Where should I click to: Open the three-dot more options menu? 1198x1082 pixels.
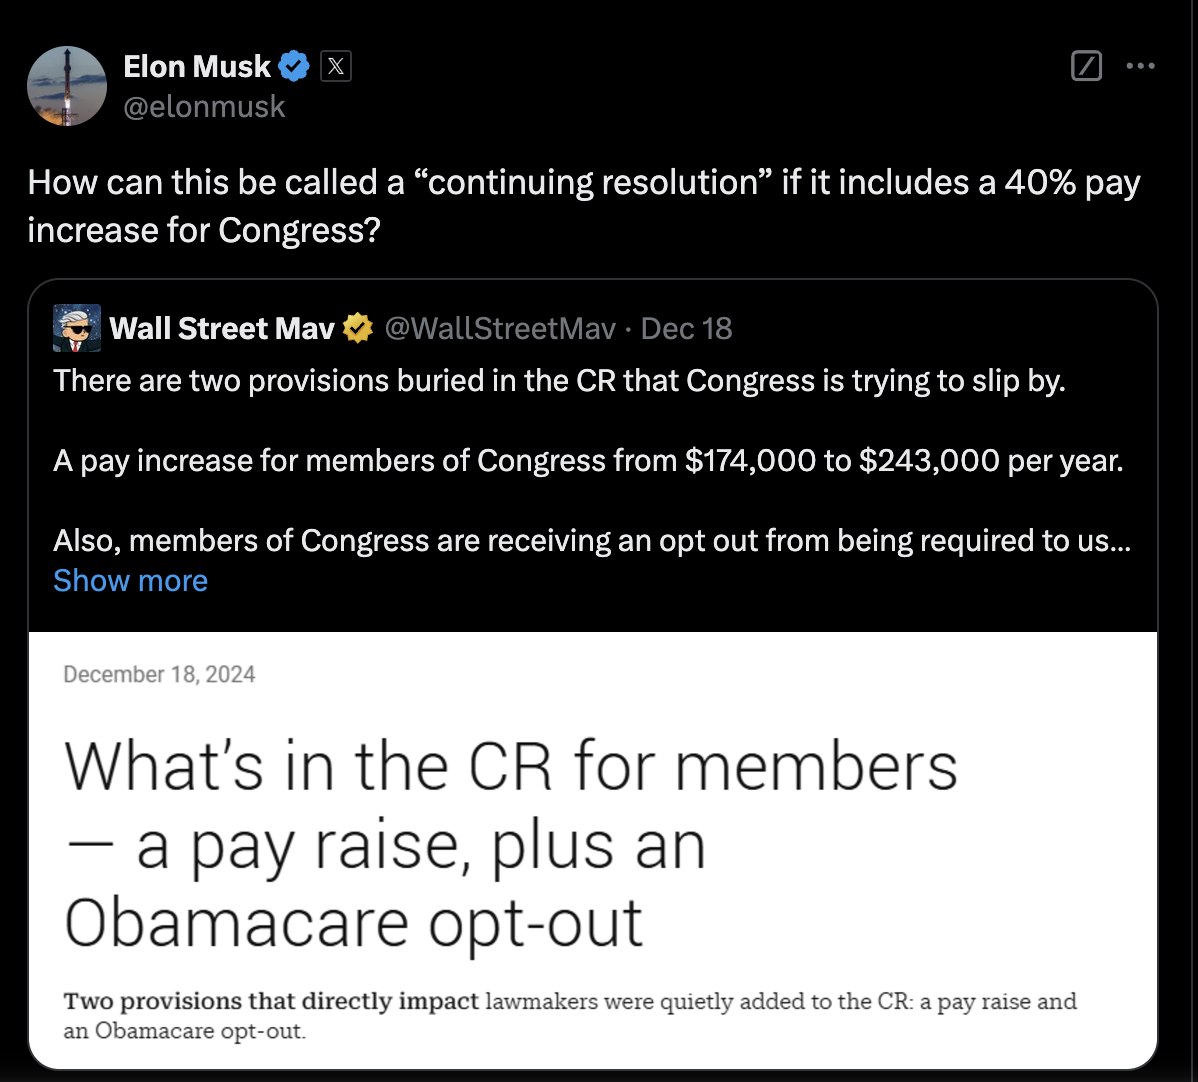point(1140,66)
